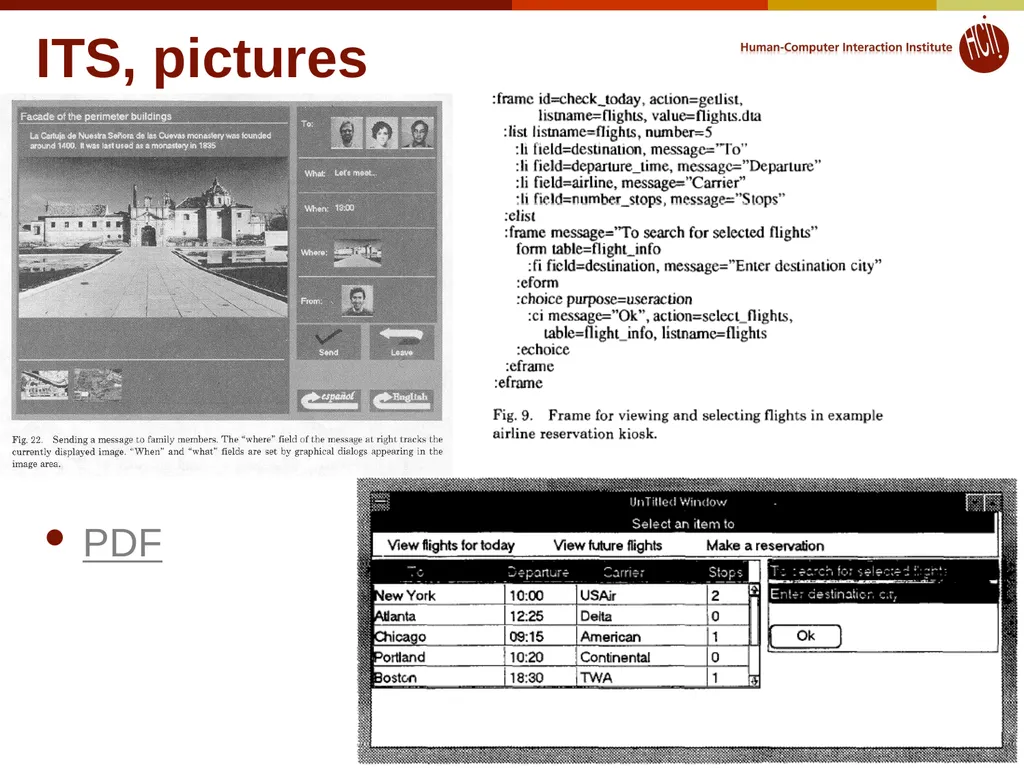
Task: Open the Make a reservation menu
Action: (x=765, y=545)
